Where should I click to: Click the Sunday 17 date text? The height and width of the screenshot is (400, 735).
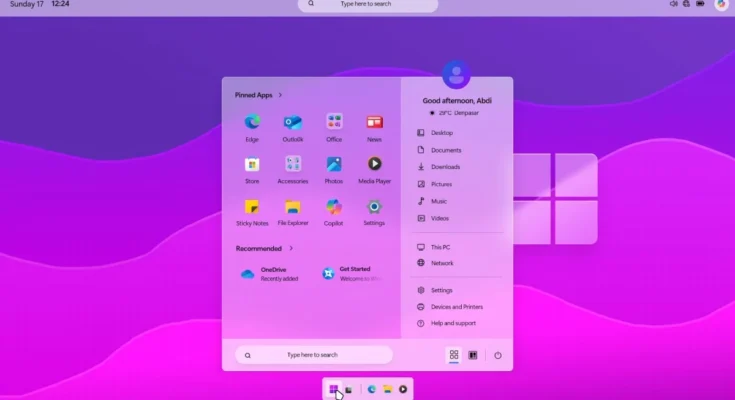(x=27, y=4)
